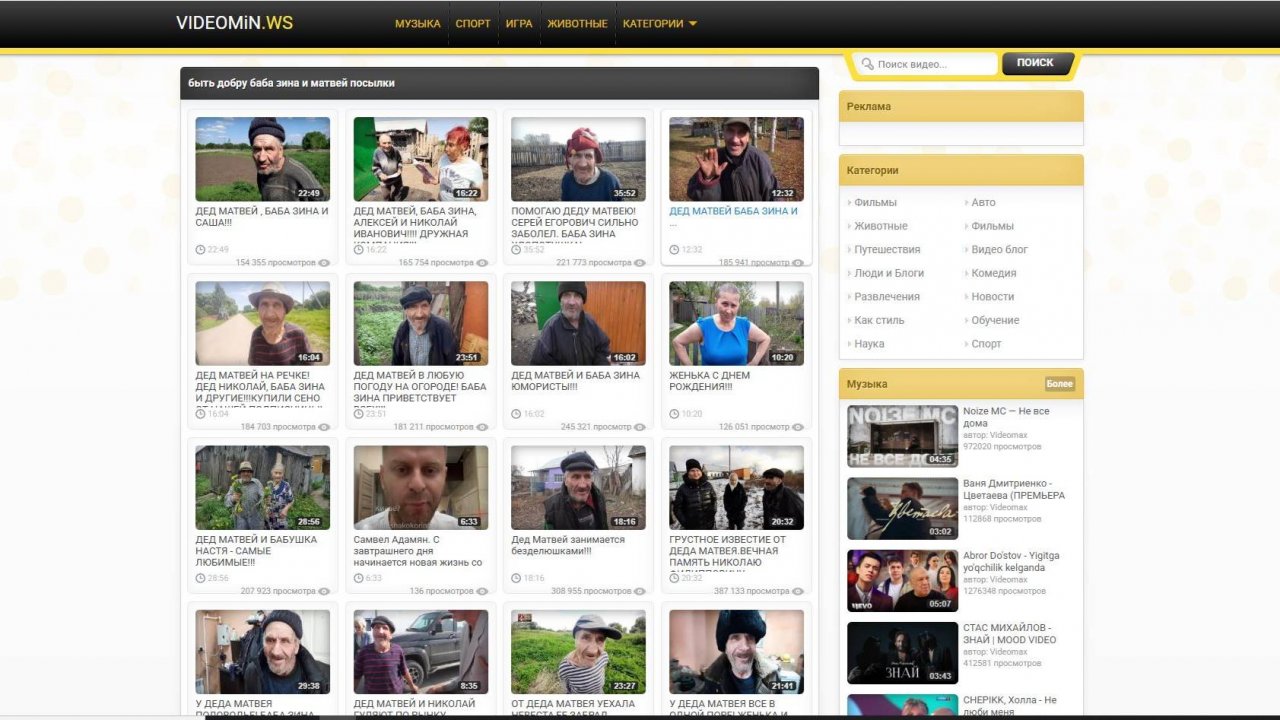The width and height of the screenshot is (1280, 720).
Task: Open the Abror Do'stov thumbnail showing 05:07
Action: 902,581
